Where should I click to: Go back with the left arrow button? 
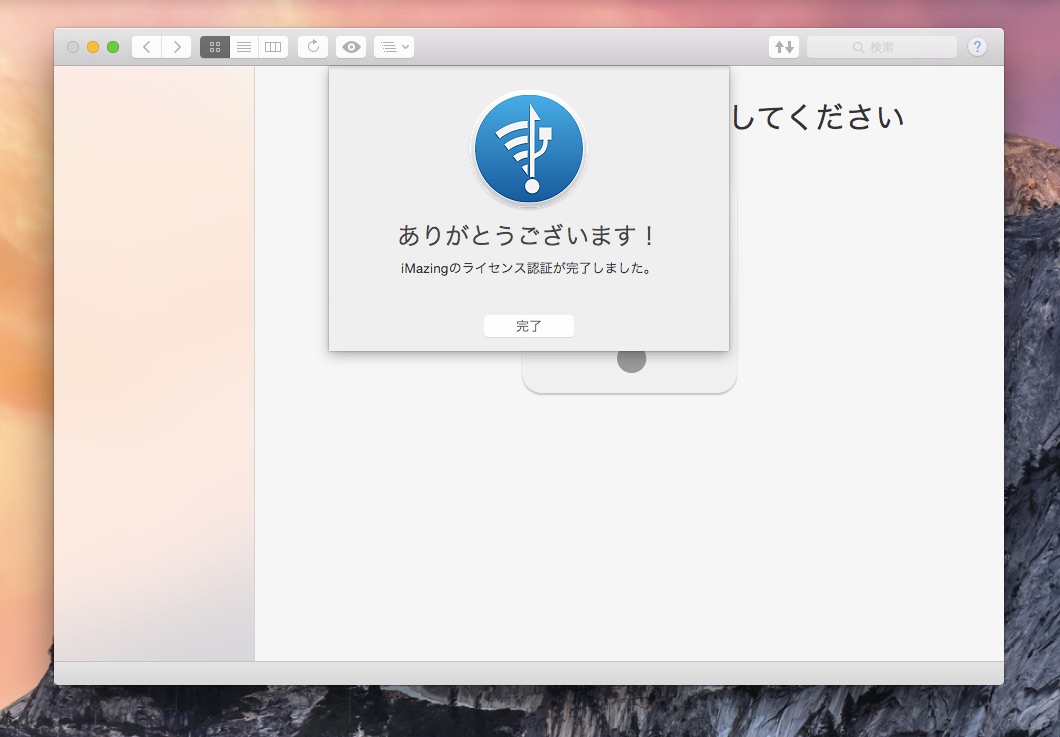147,47
